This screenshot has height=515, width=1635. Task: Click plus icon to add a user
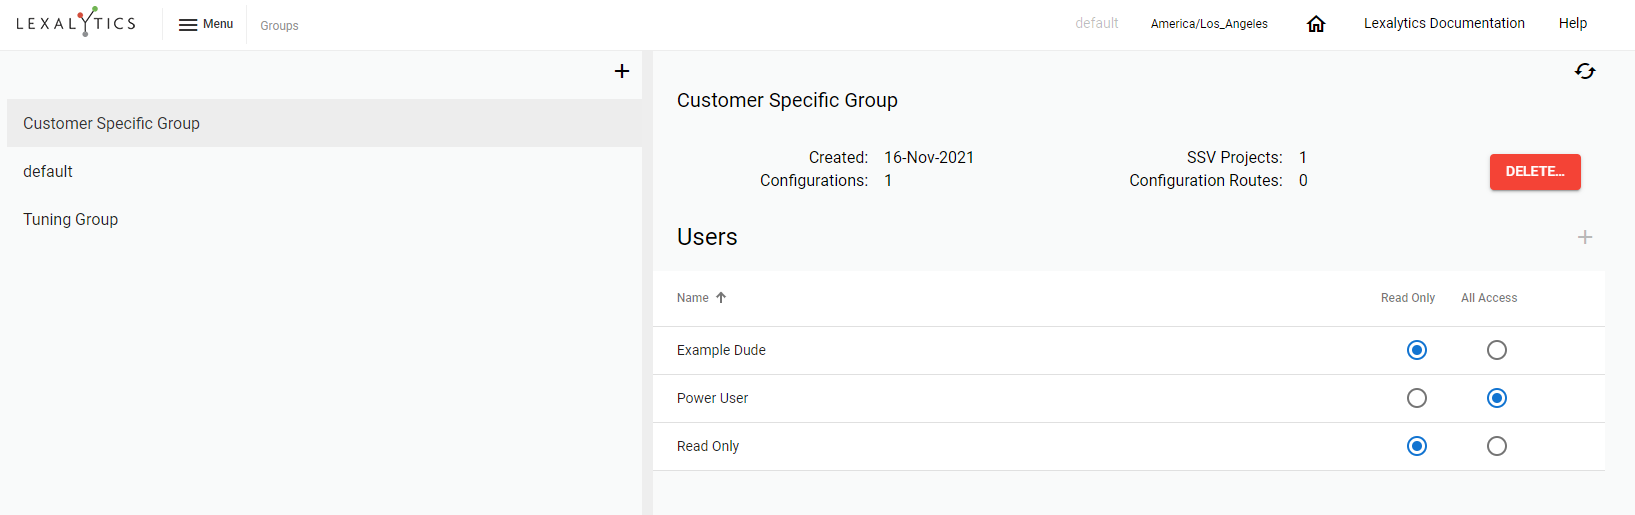(1585, 237)
